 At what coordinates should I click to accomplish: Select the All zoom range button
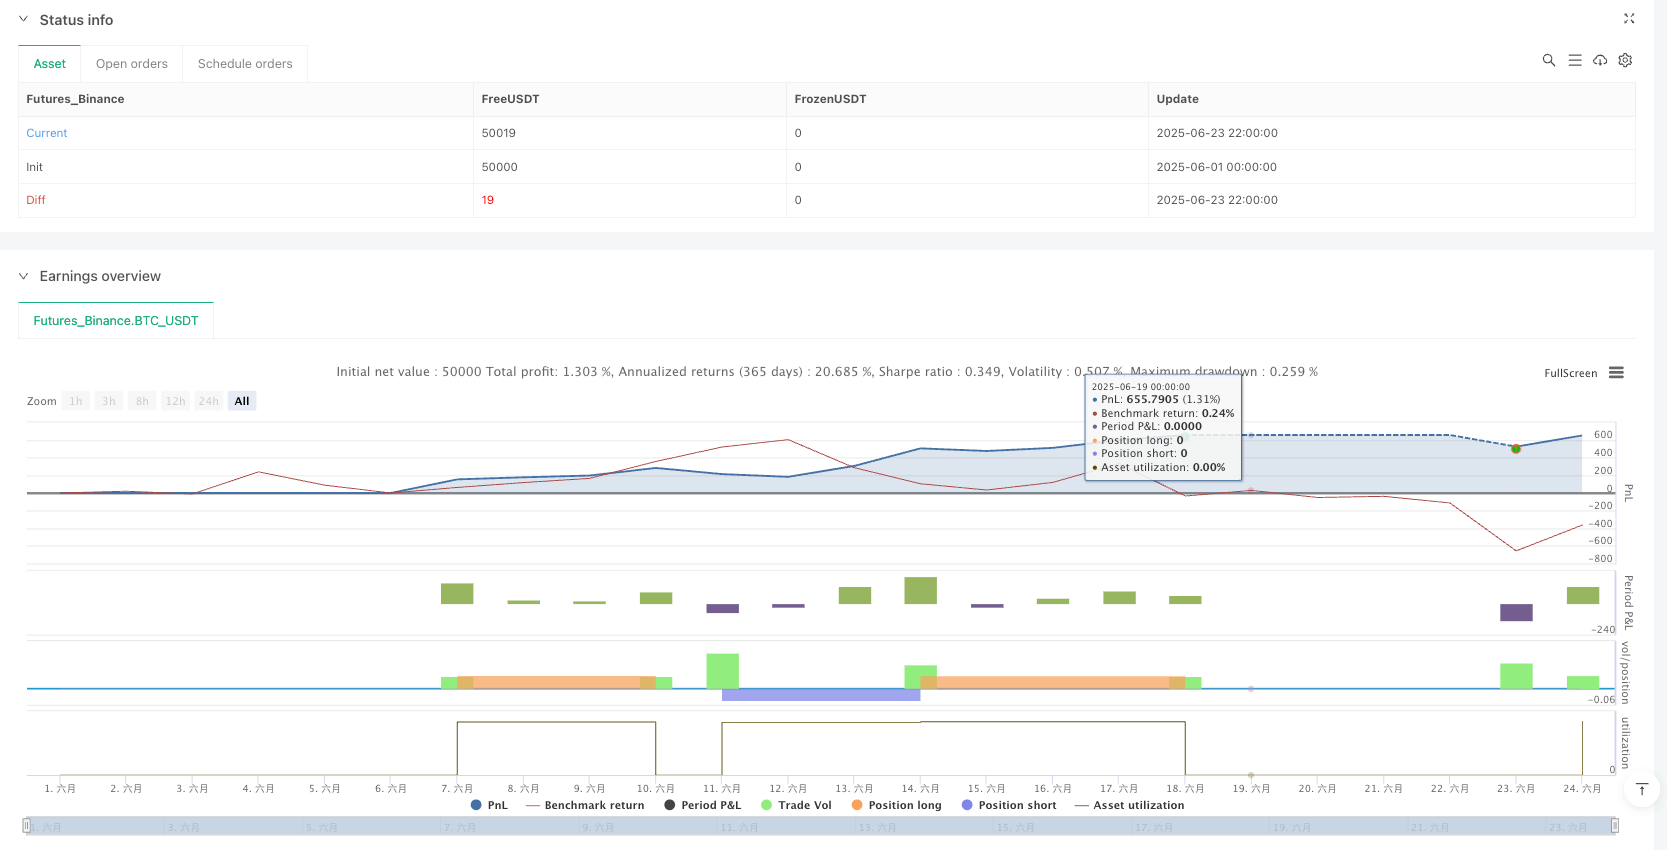coord(242,401)
